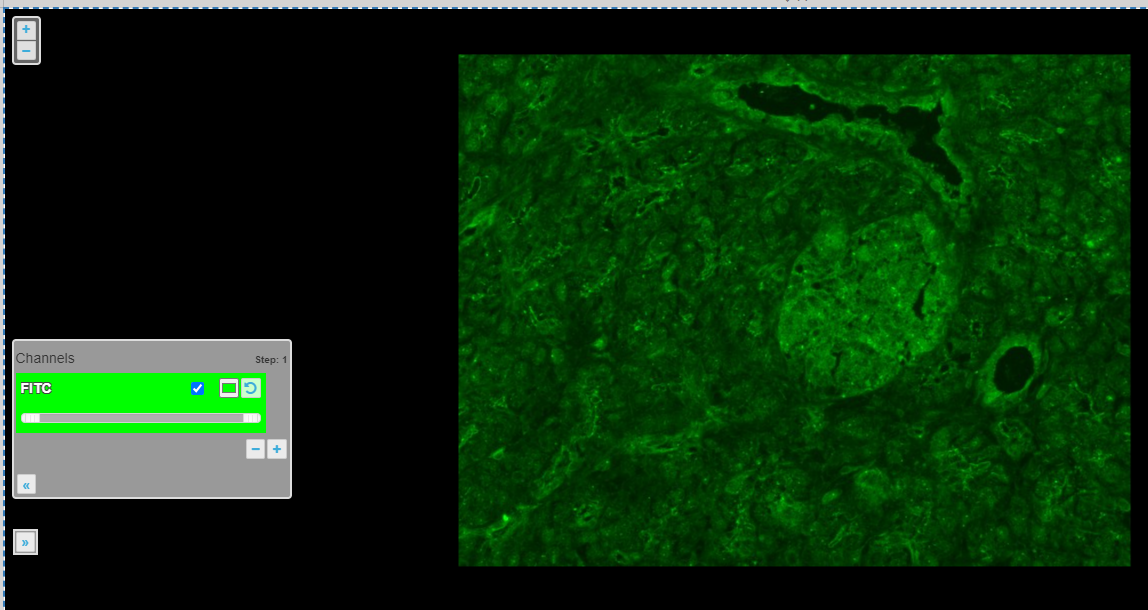
Task: Click the bottom-left corner of the tissue image
Action: pos(464,560)
